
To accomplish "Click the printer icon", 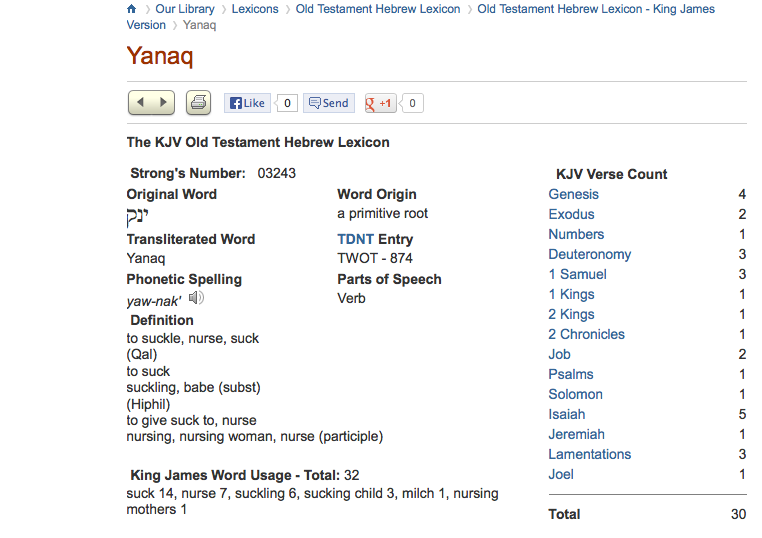I will click(198, 102).
